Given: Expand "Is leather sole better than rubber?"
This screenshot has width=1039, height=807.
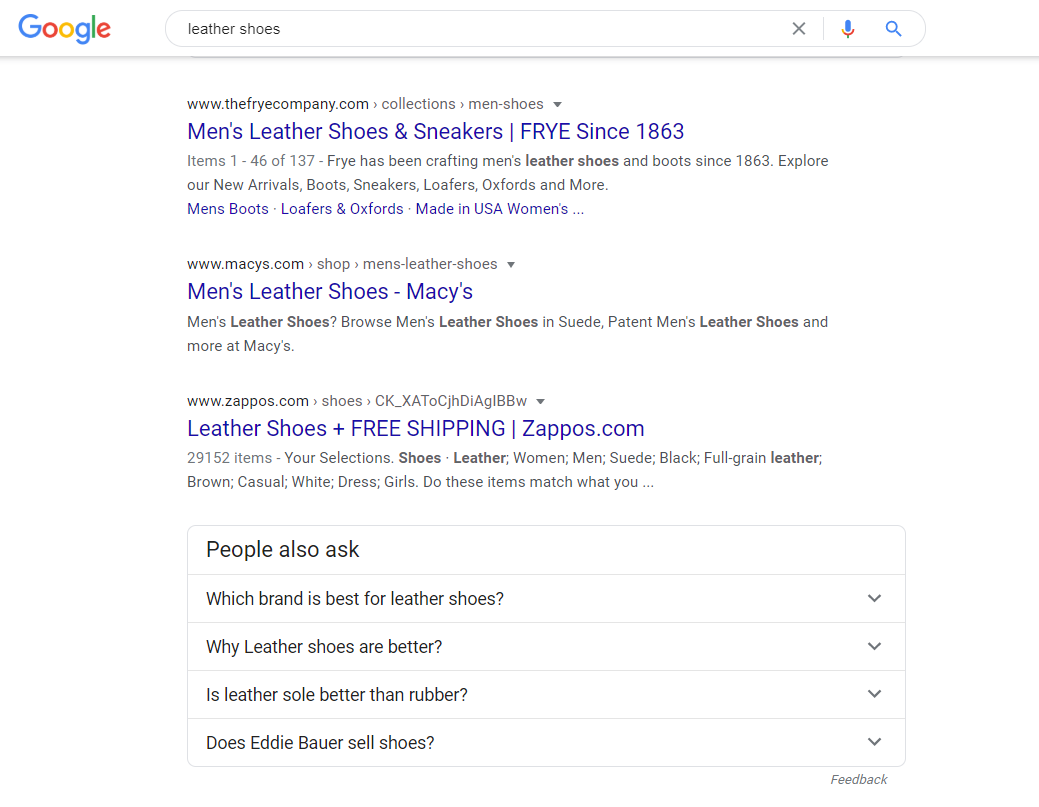Looking at the screenshot, I should coord(546,694).
